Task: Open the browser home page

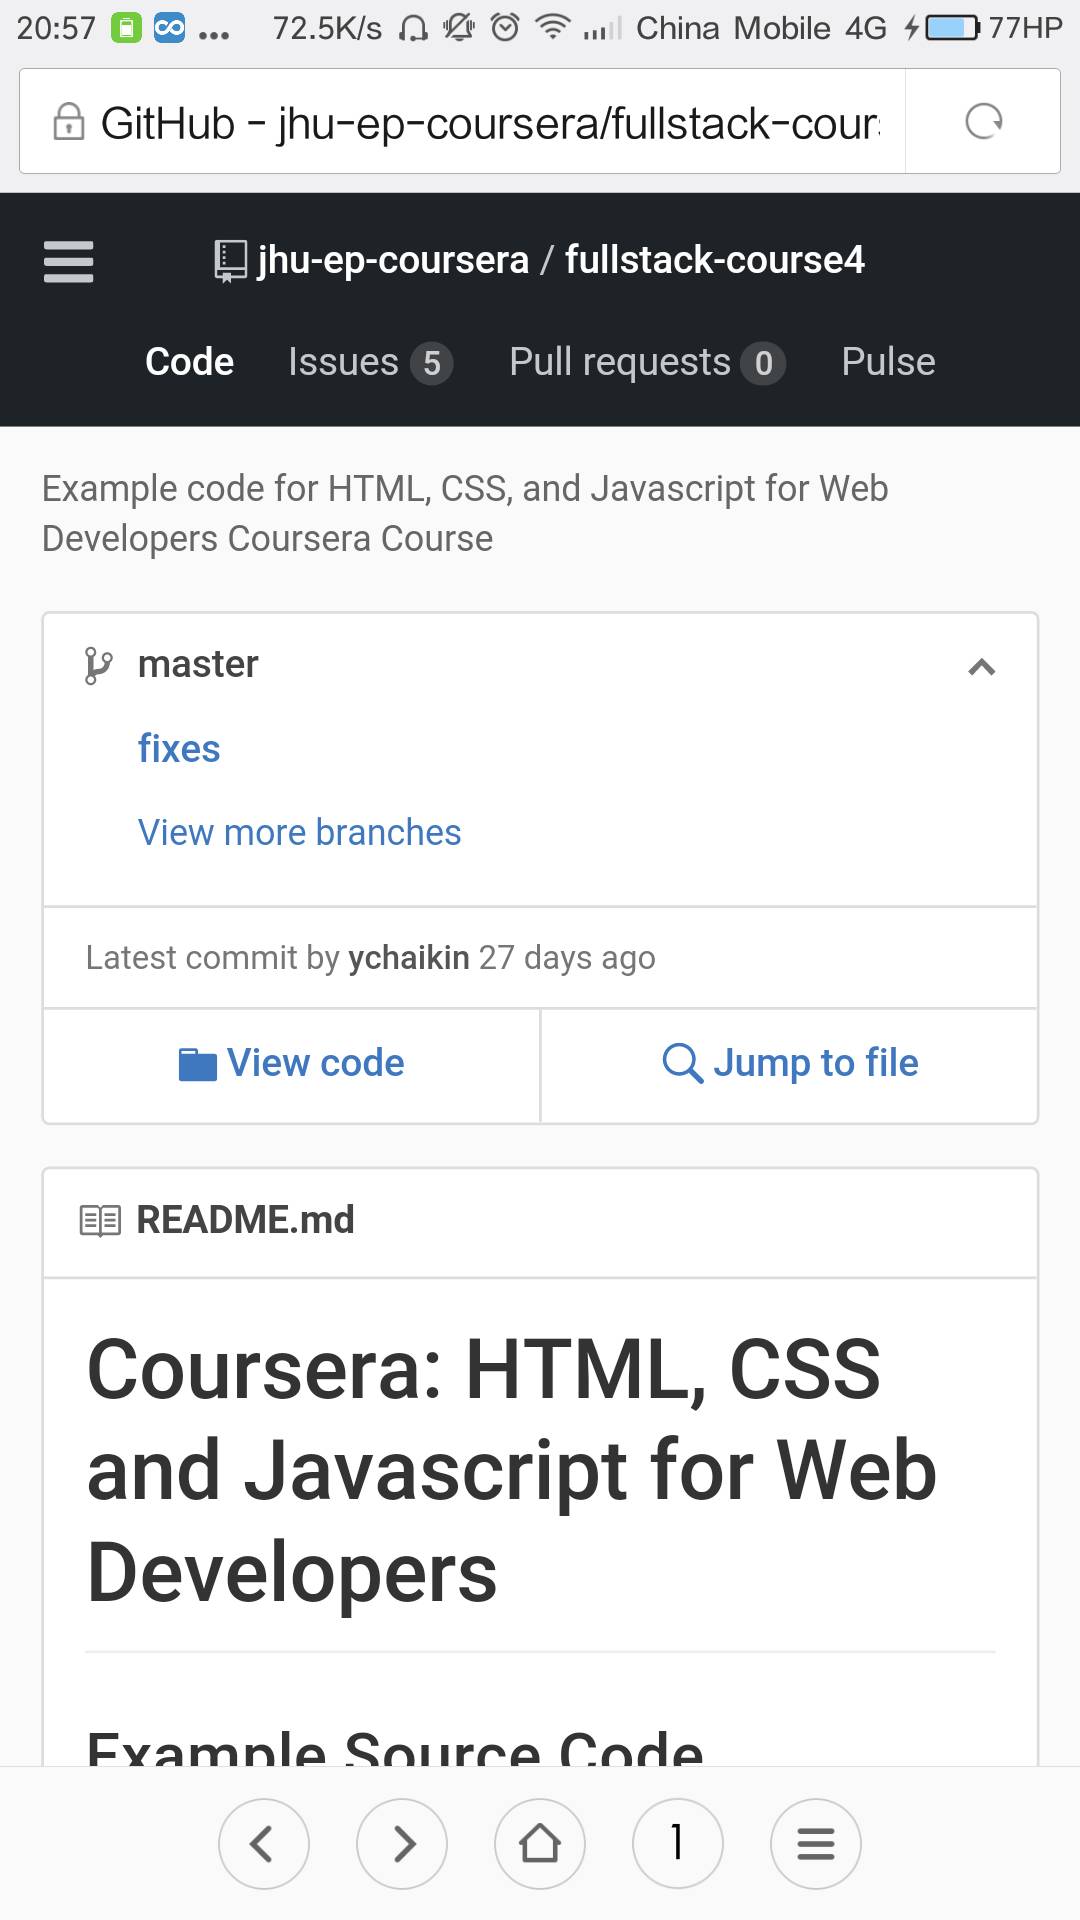Action: coord(540,1843)
